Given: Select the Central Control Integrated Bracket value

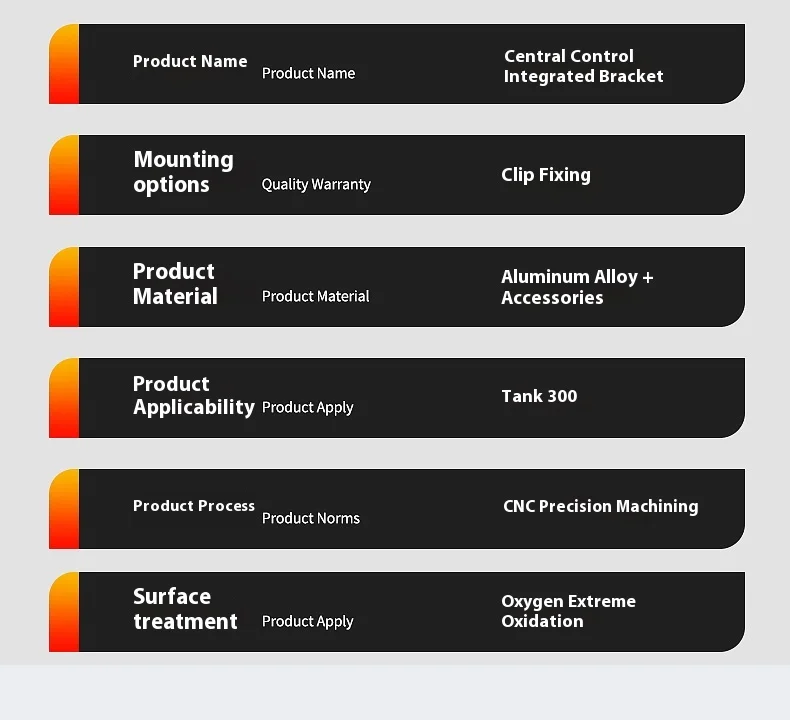Looking at the screenshot, I should coord(583,66).
